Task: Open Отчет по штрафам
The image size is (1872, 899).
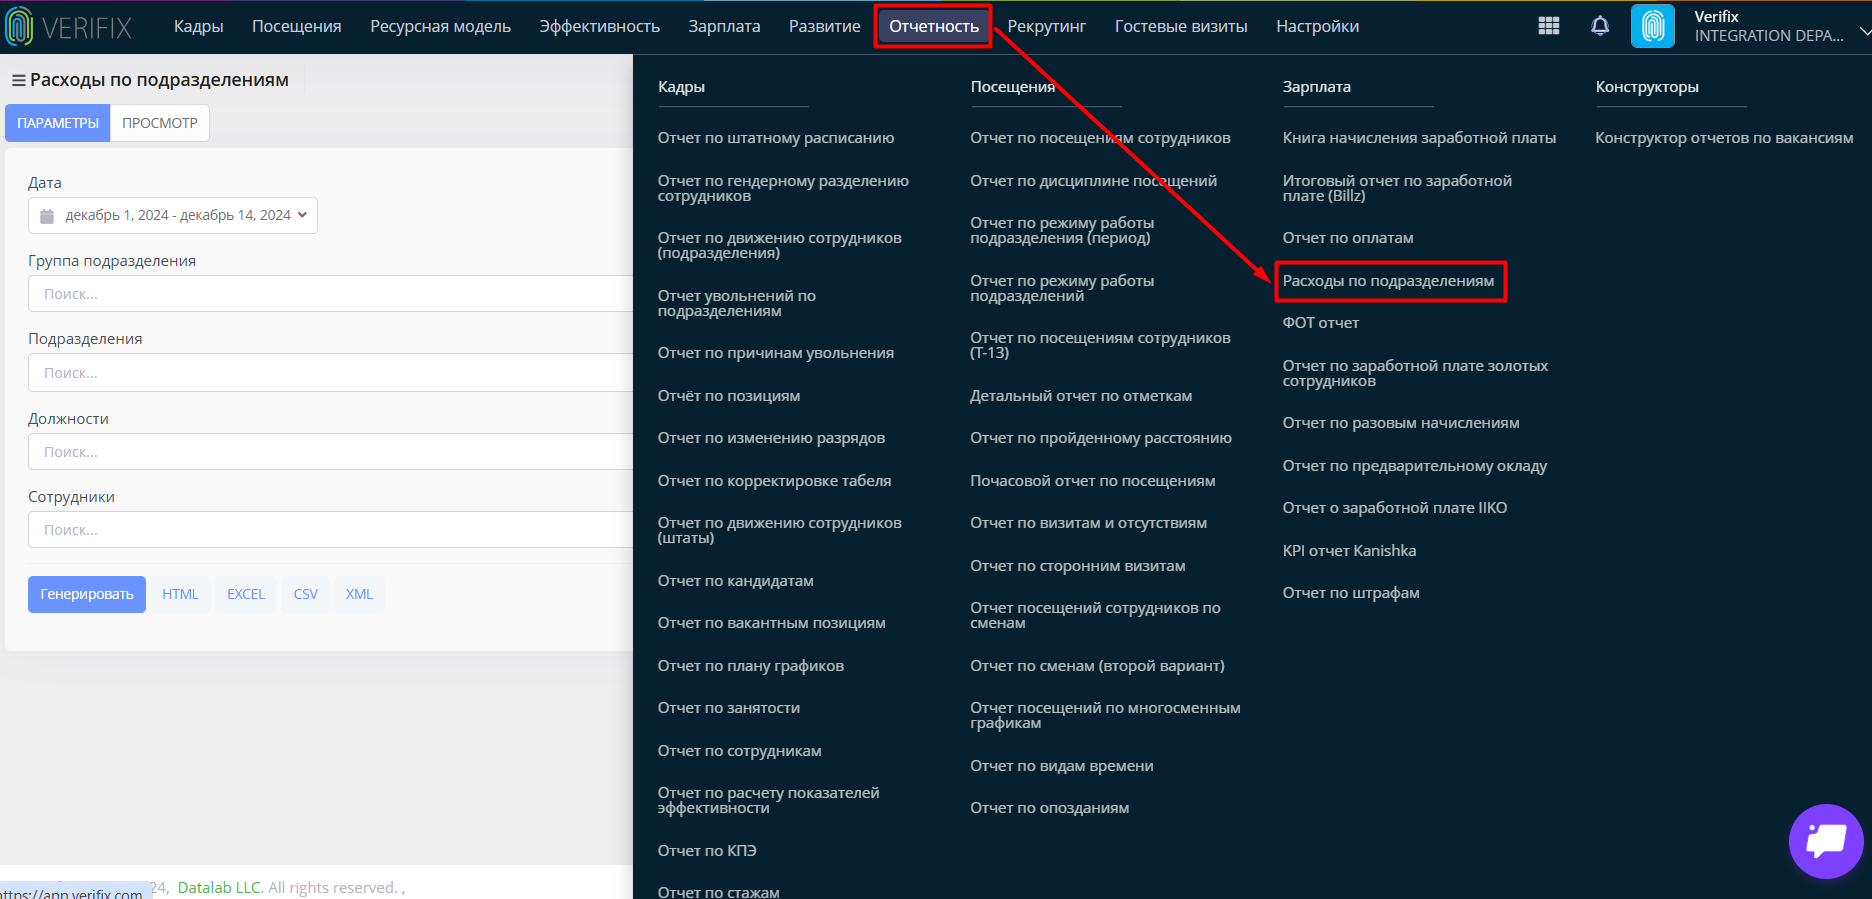Action: tap(1351, 593)
